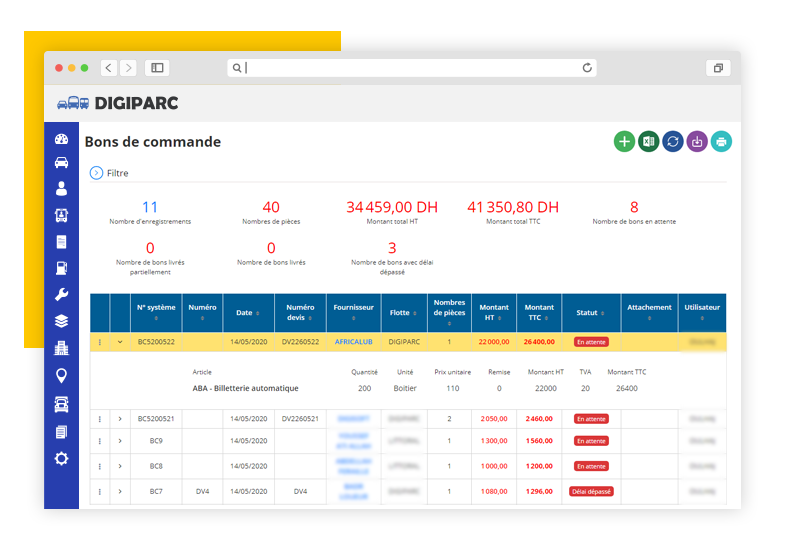Open the AFRICALUB supplier link

(x=353, y=342)
